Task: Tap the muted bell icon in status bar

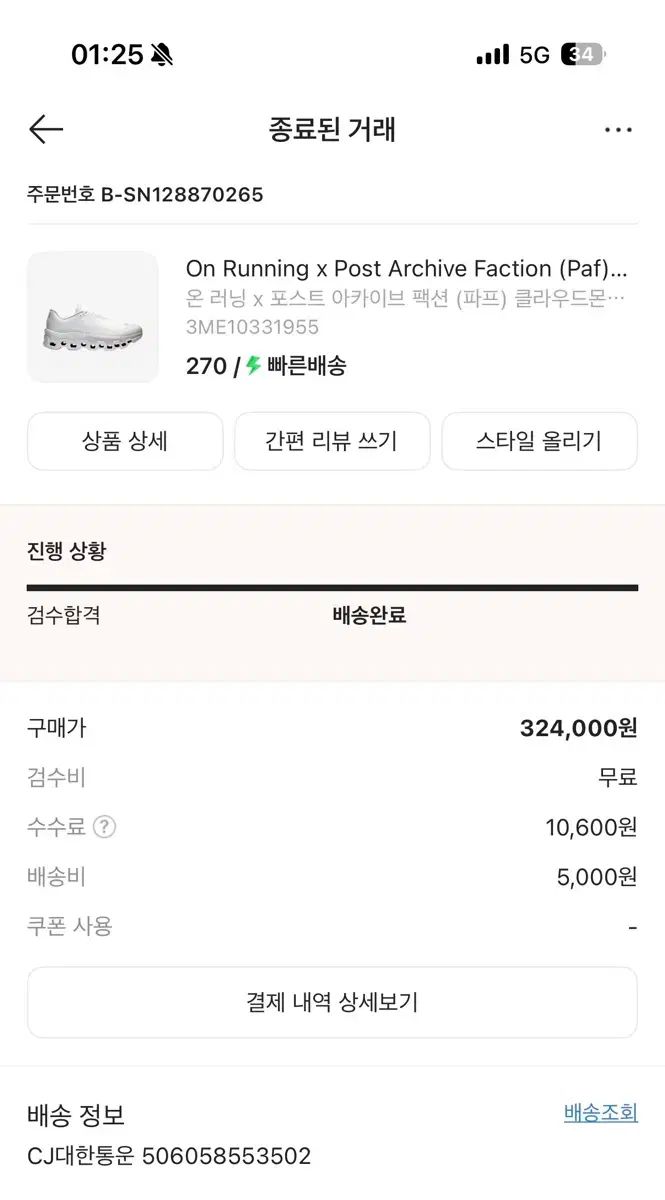Action: [x=161, y=55]
